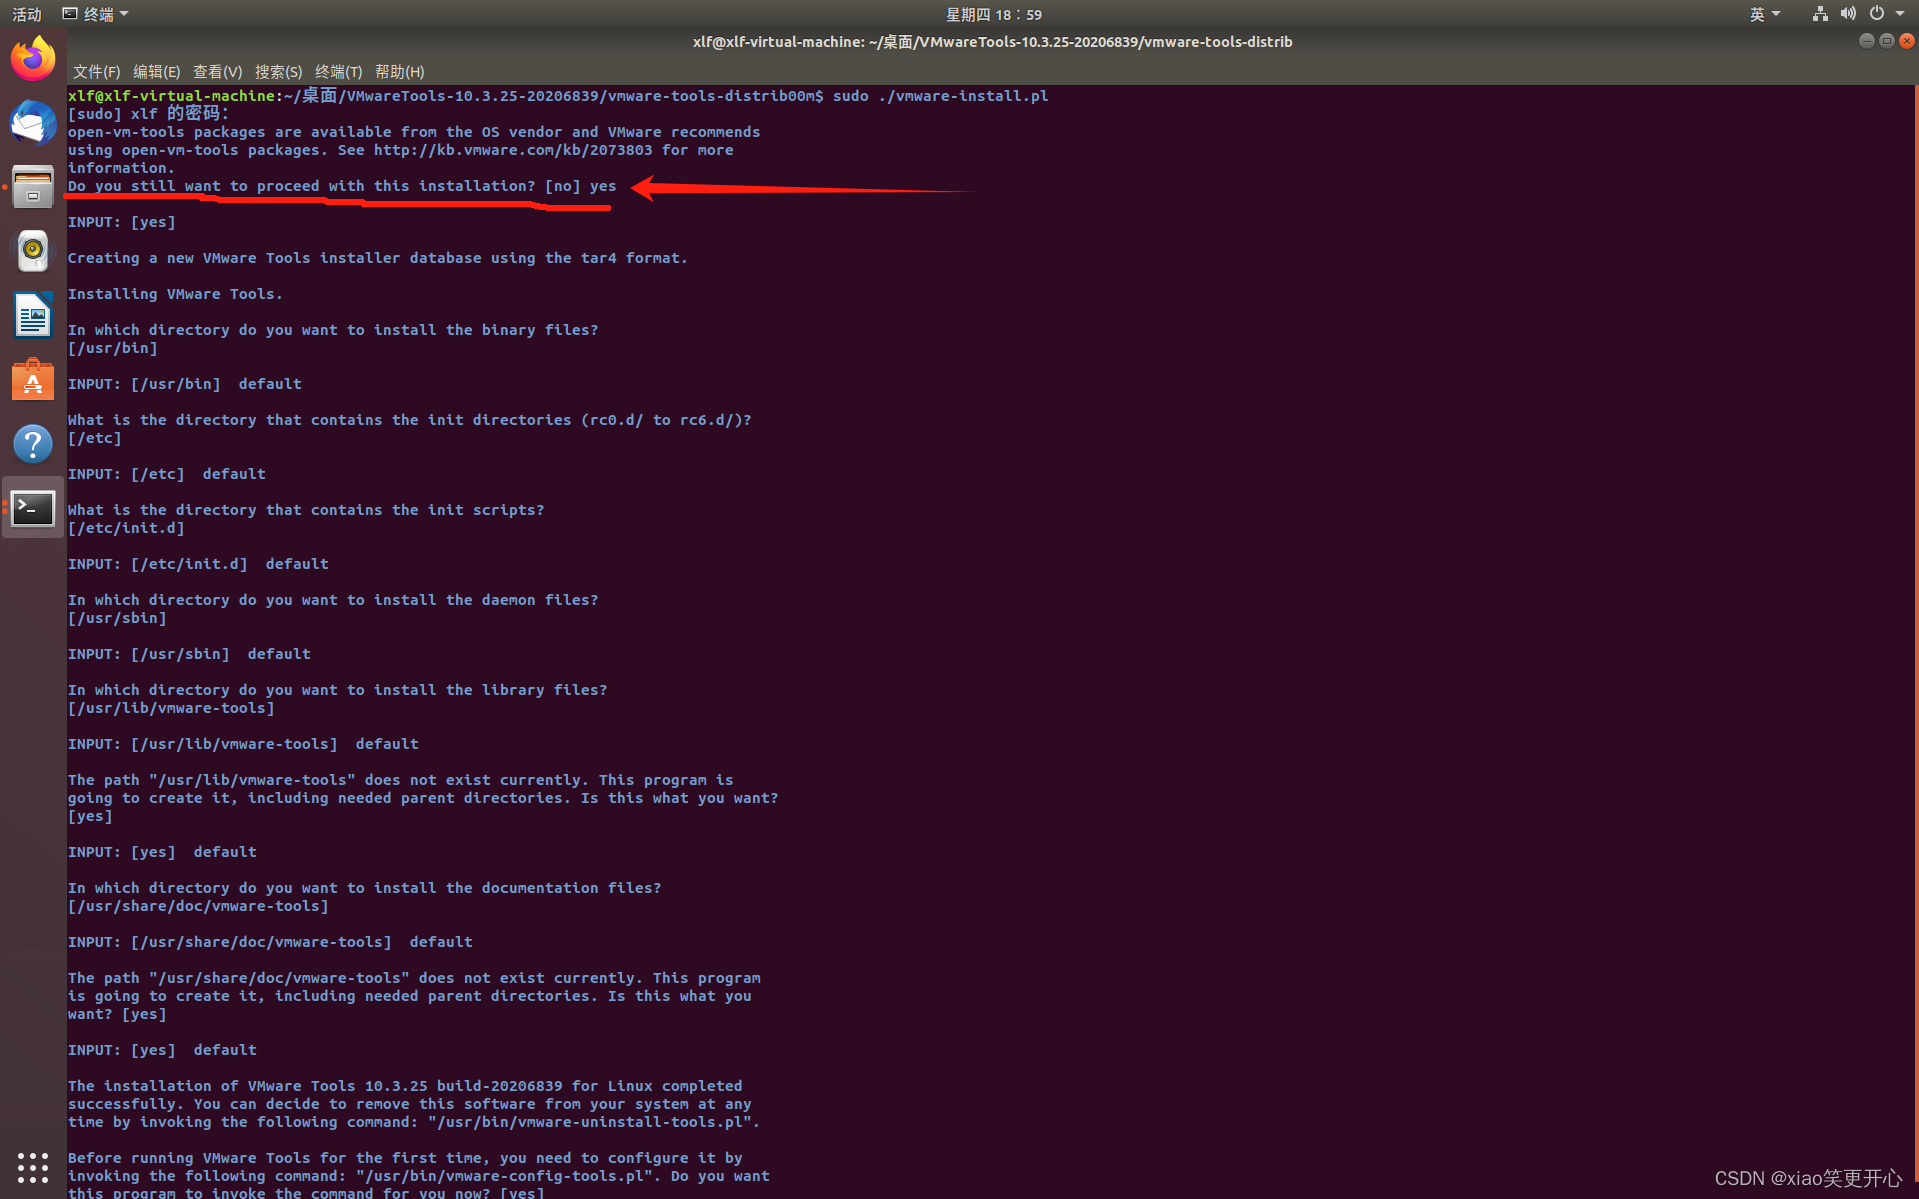The height and width of the screenshot is (1199, 1919).
Task: Click 'Creating a new VMware Tools installer database' line
Action: (377, 258)
